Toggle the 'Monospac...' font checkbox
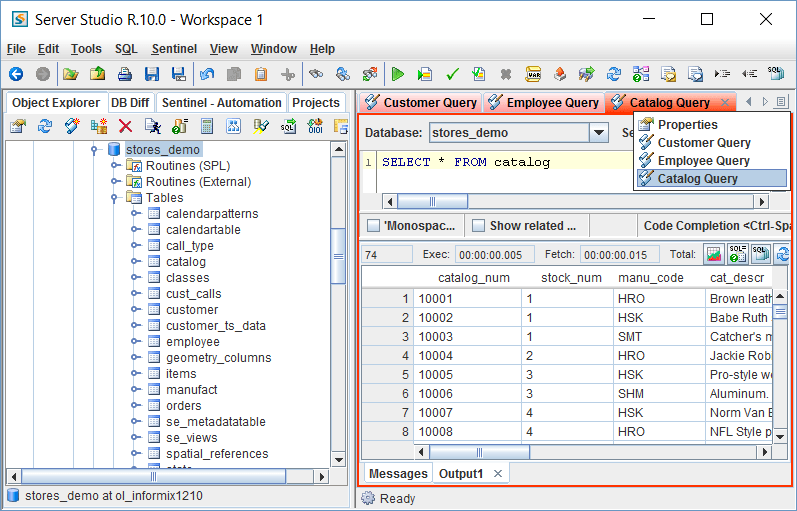Image resolution: width=797 pixels, height=511 pixels. 373,226
